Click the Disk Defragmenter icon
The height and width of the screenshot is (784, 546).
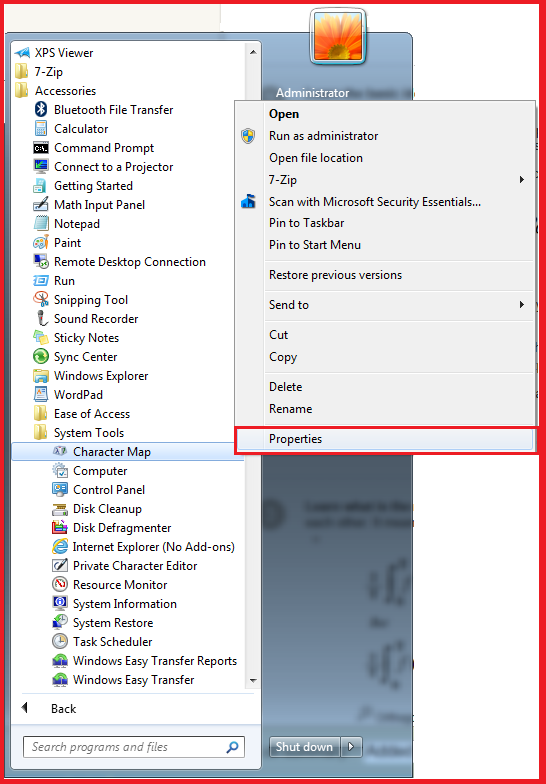(60, 528)
